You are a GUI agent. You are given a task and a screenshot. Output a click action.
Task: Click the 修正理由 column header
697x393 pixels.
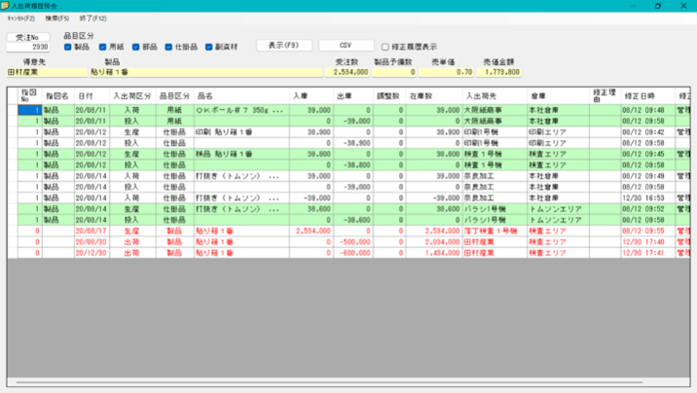tap(605, 96)
